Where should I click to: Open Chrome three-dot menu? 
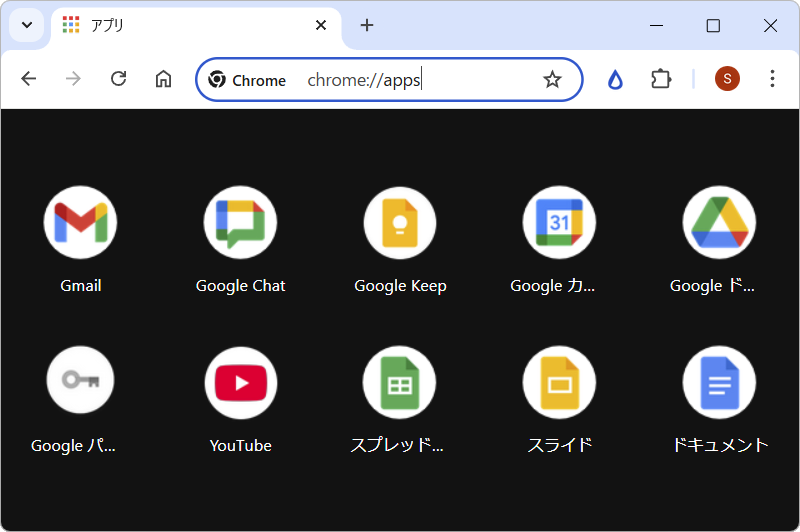(x=772, y=79)
